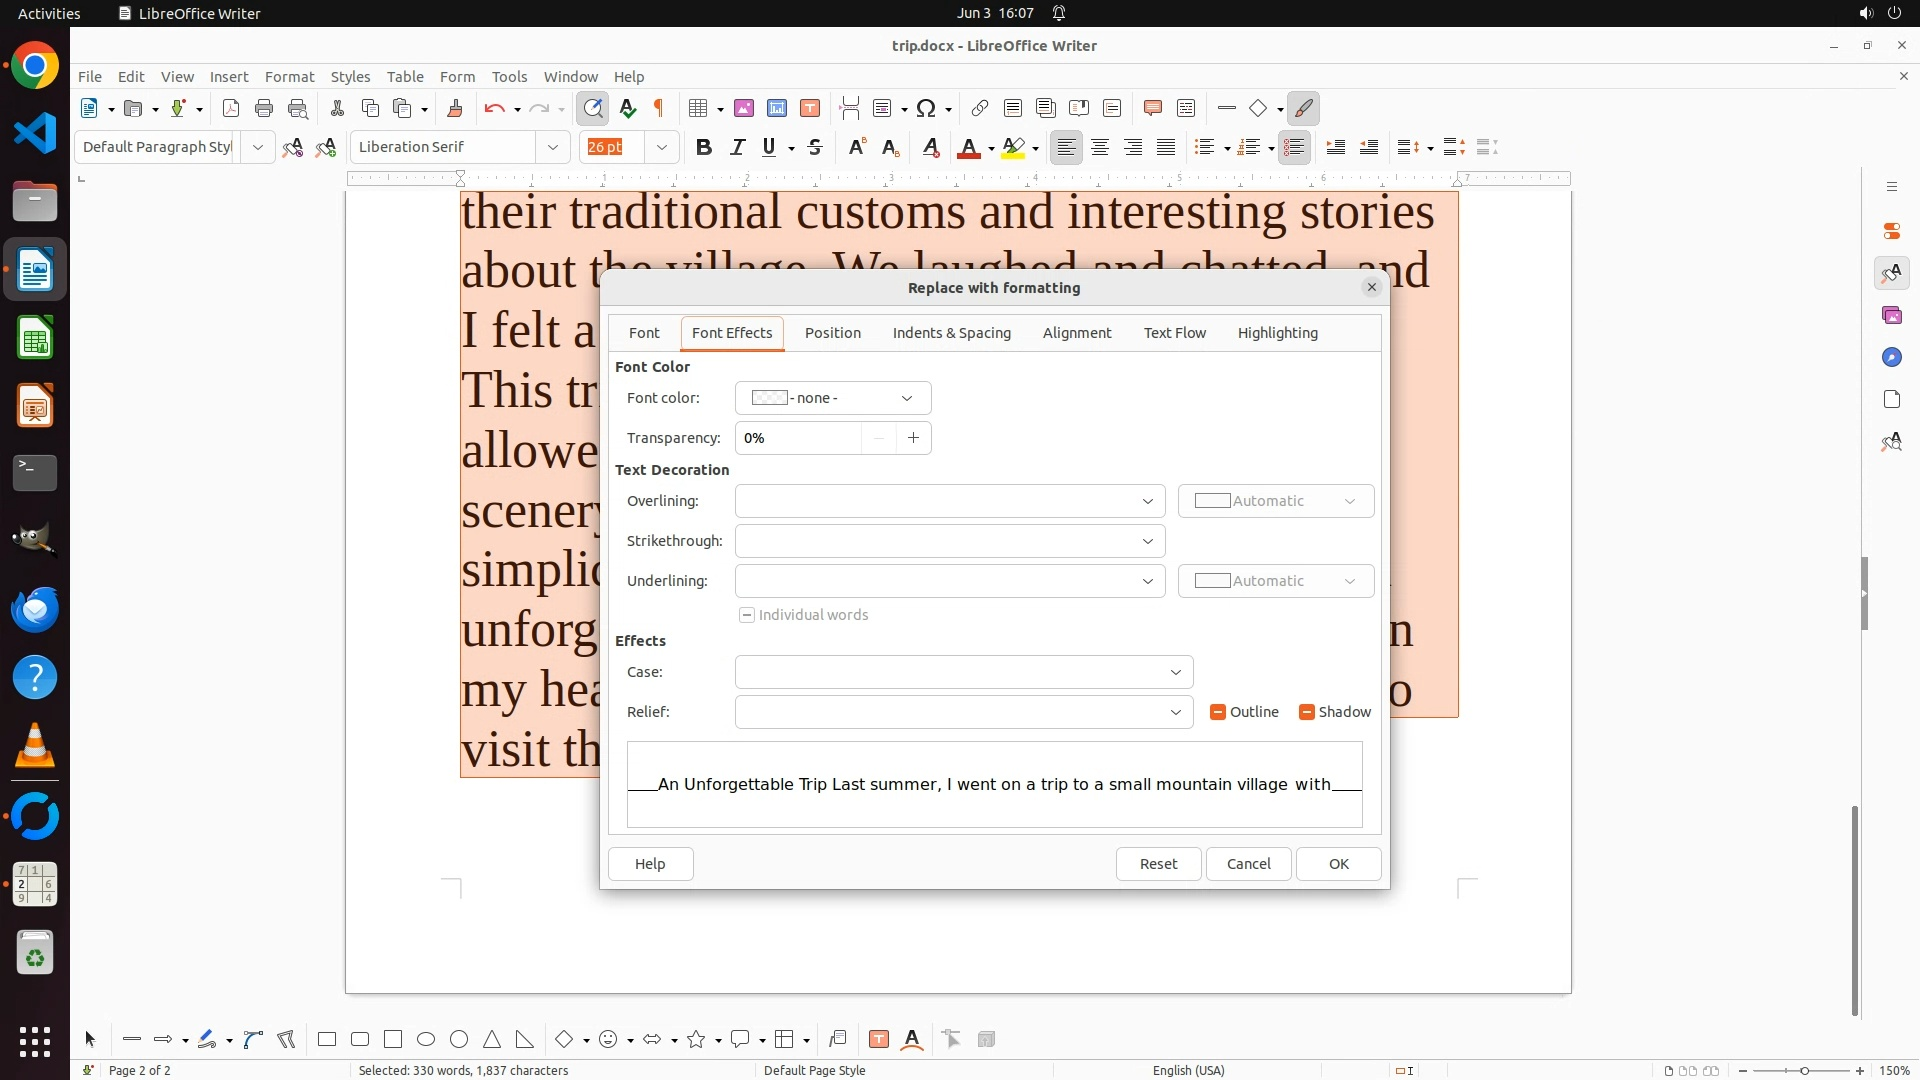Open the Overlining color Automatic swatch

[x=1275, y=501]
